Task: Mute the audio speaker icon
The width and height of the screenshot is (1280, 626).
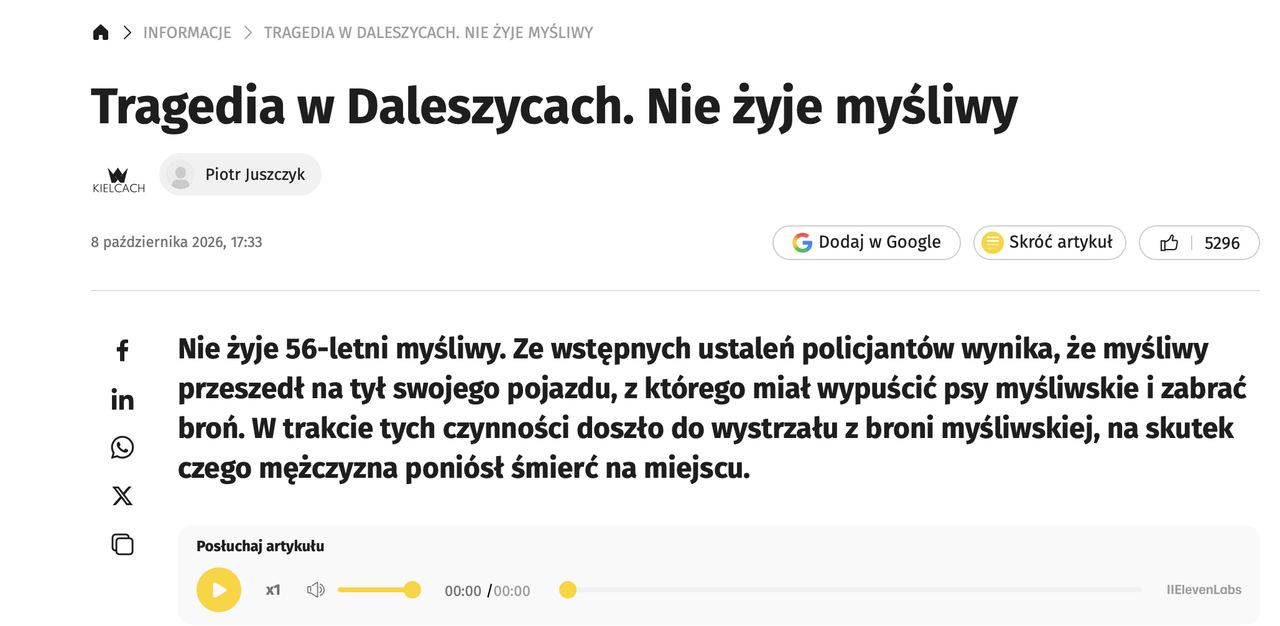Action: (316, 590)
